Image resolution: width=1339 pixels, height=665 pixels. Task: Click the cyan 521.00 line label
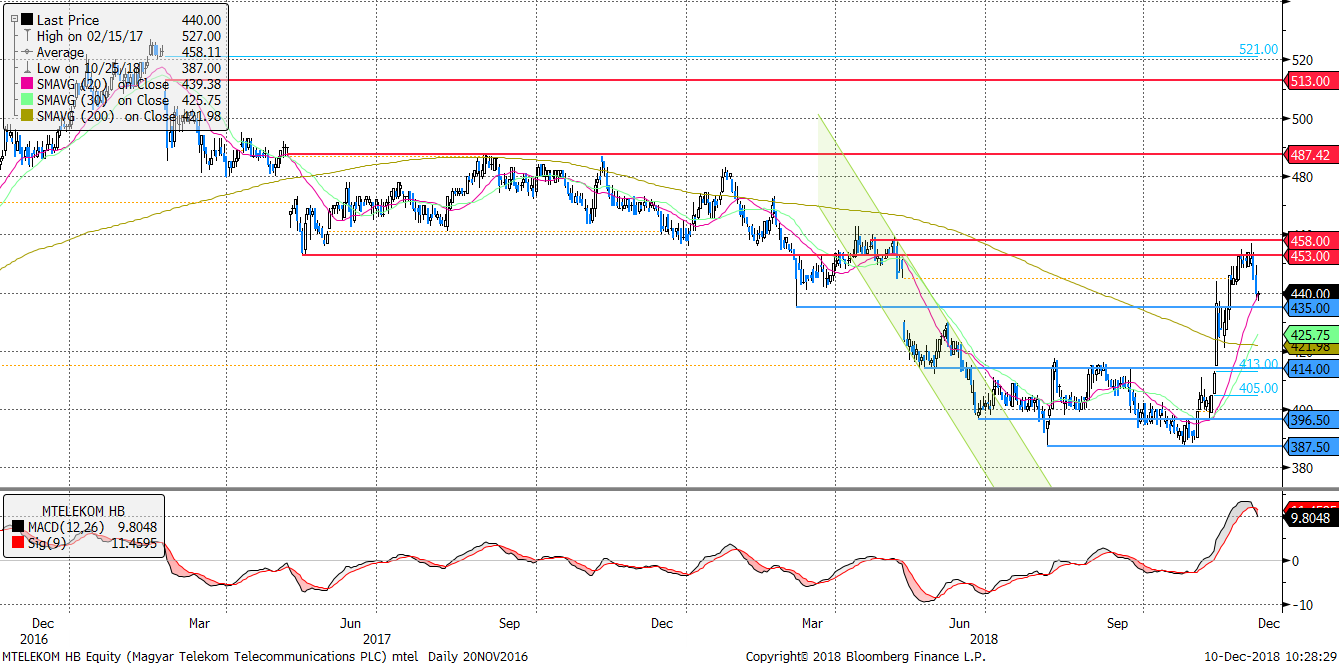(x=1258, y=49)
